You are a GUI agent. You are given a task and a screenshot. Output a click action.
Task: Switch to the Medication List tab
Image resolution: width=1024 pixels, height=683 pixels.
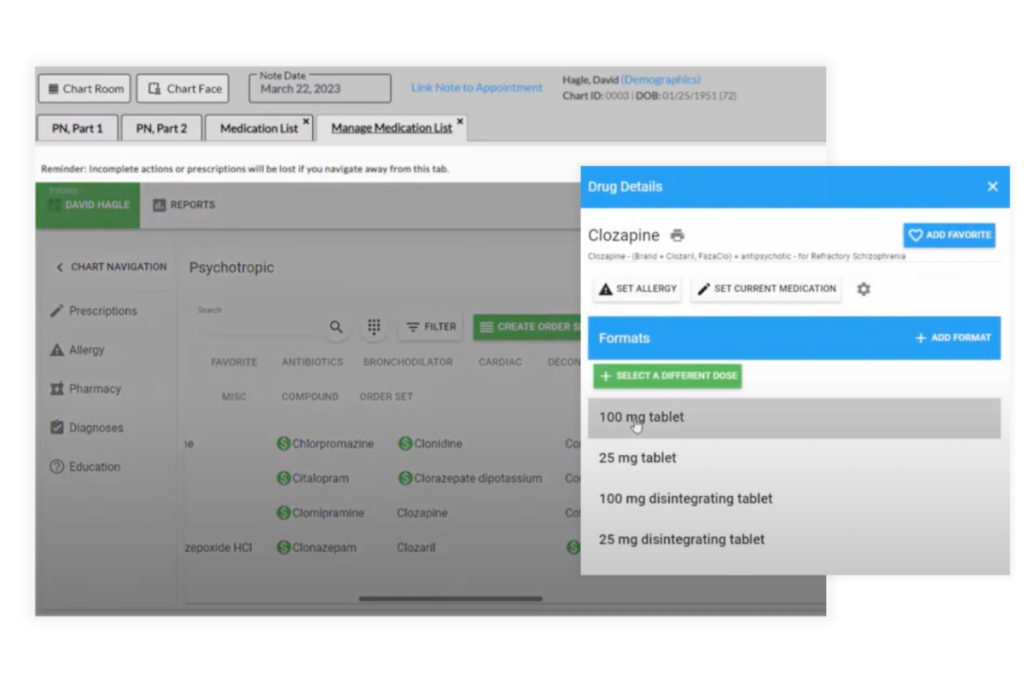pos(258,127)
